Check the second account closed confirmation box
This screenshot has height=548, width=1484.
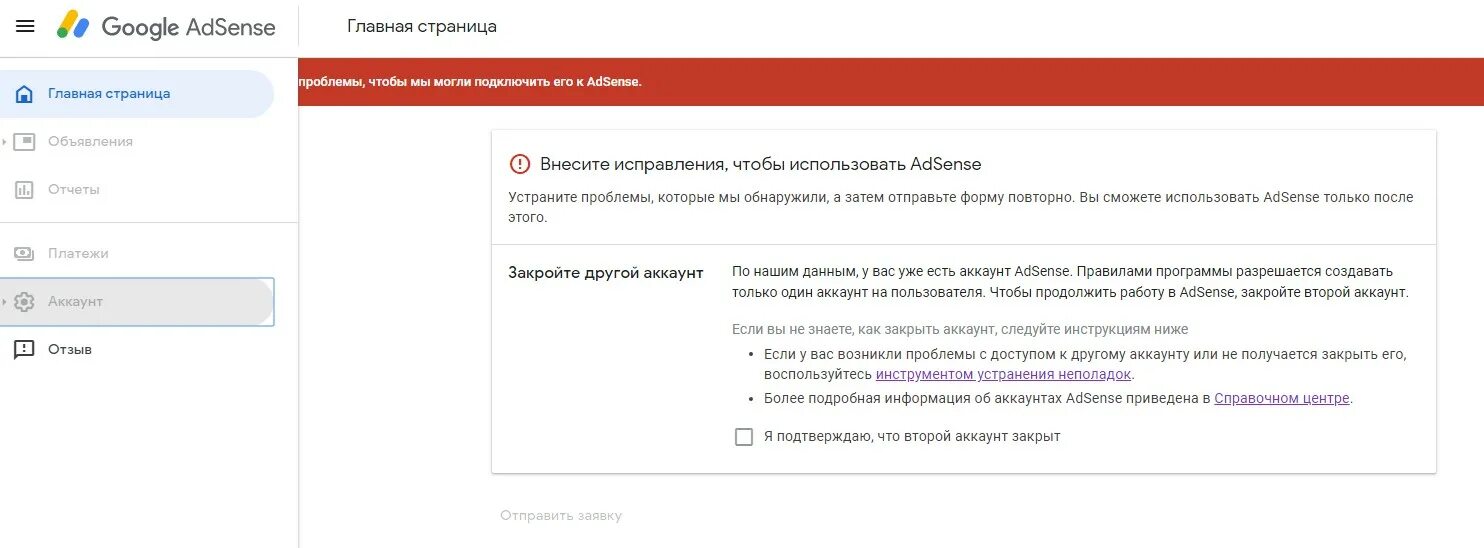[744, 437]
